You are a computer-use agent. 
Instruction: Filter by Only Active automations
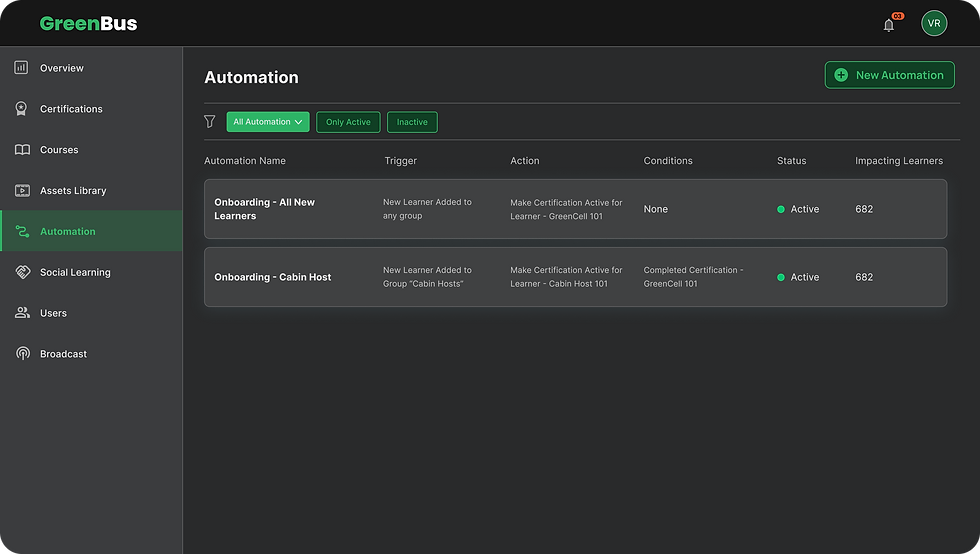tap(348, 122)
